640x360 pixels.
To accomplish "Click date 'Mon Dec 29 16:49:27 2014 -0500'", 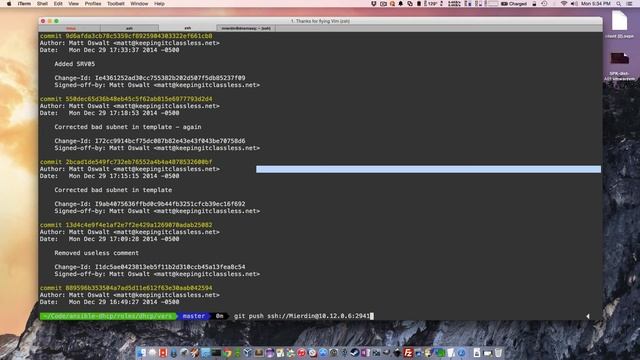I will pyautogui.click(x=124, y=302).
